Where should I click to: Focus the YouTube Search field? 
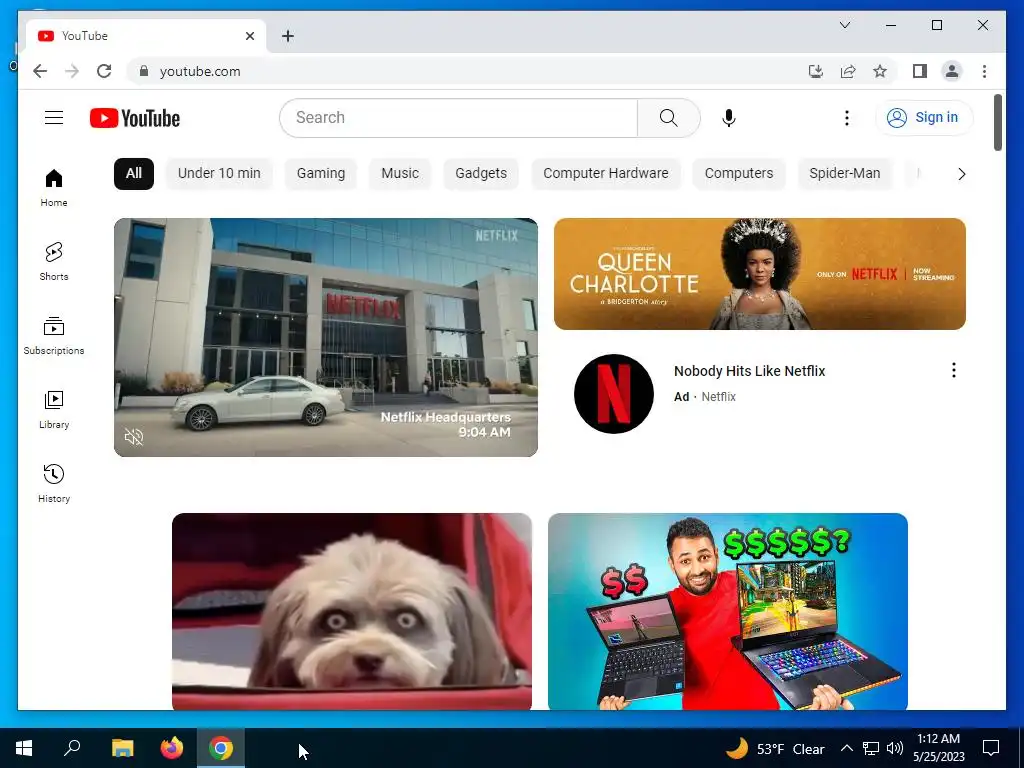tap(458, 118)
